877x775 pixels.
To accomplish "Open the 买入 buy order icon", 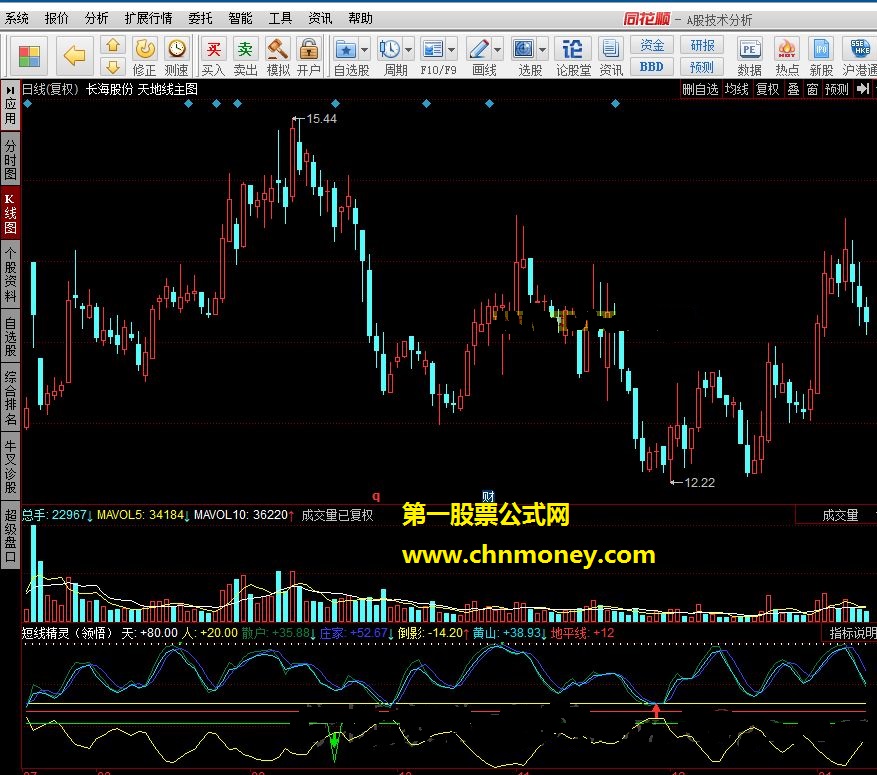I will pos(213,56).
